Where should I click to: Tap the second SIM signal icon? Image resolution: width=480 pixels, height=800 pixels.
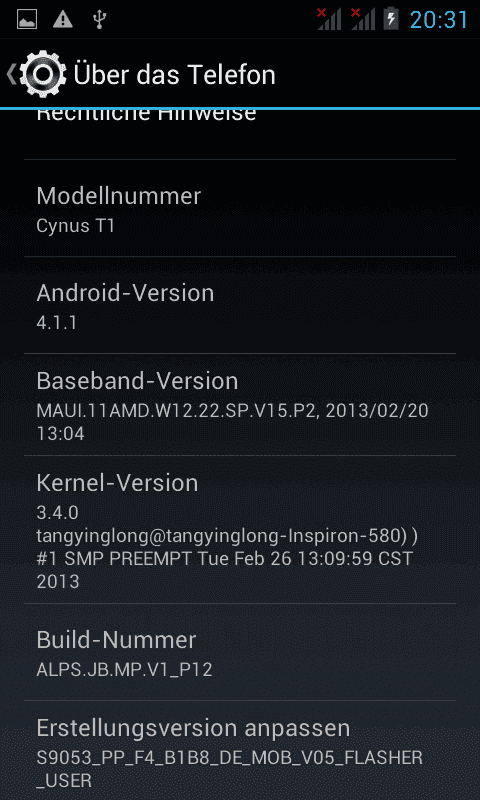[363, 19]
